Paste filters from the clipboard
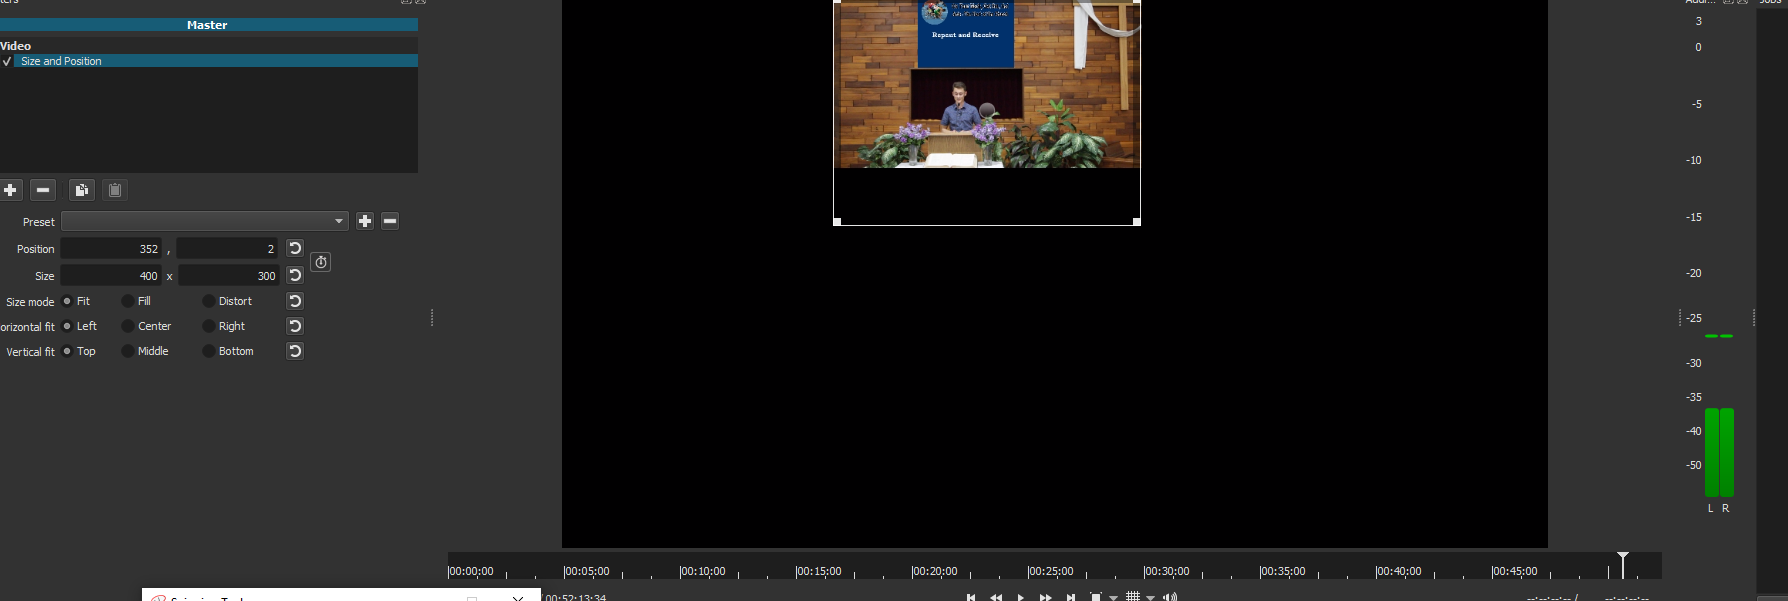The image size is (1788, 601). pos(115,190)
